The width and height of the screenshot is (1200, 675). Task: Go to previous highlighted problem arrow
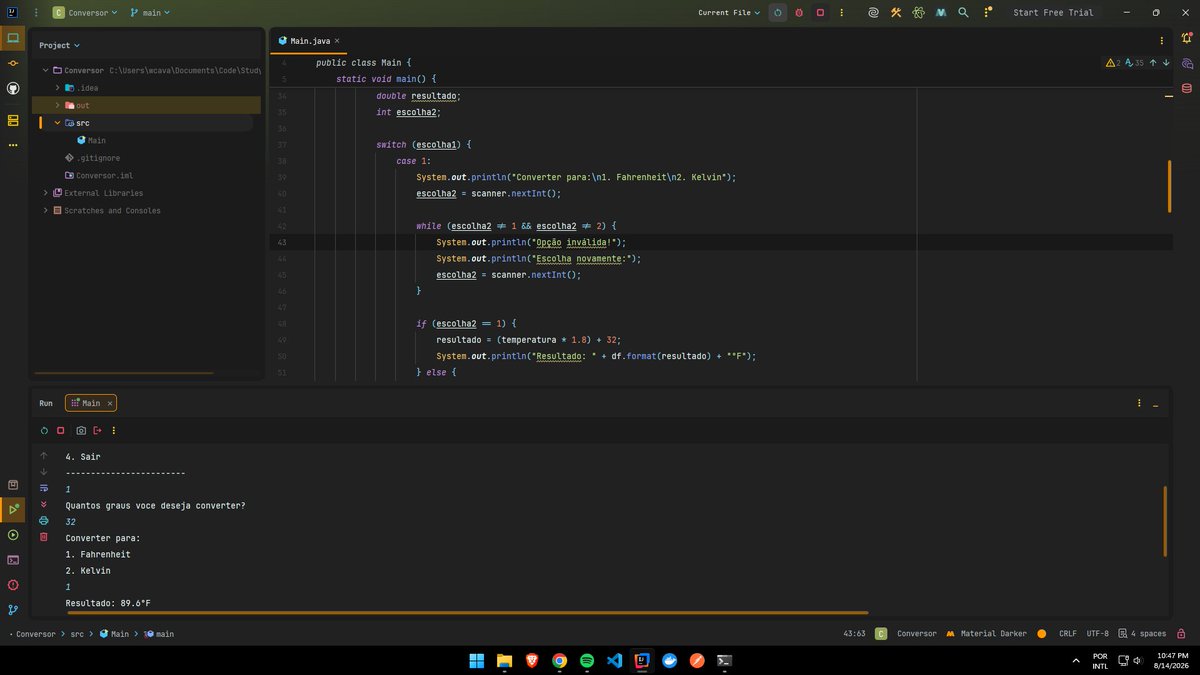pos(1153,62)
